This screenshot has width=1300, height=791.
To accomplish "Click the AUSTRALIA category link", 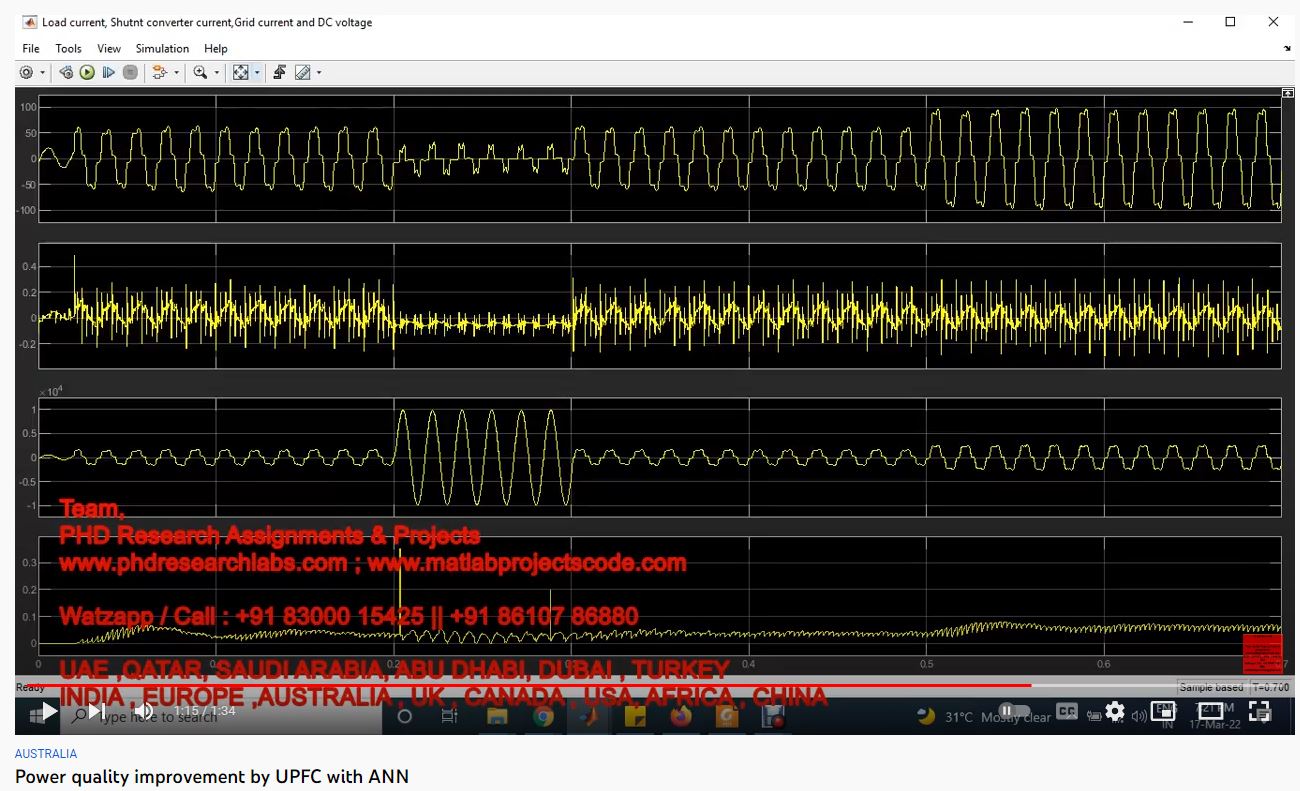I will [46, 754].
